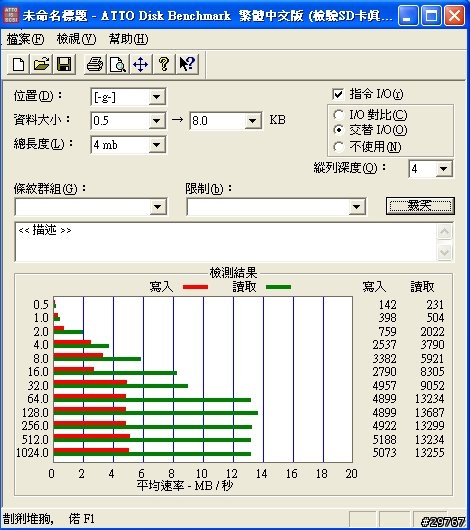This screenshot has width=470, height=530.
Task: Click the four-arrow move icon
Action: click(x=141, y=64)
